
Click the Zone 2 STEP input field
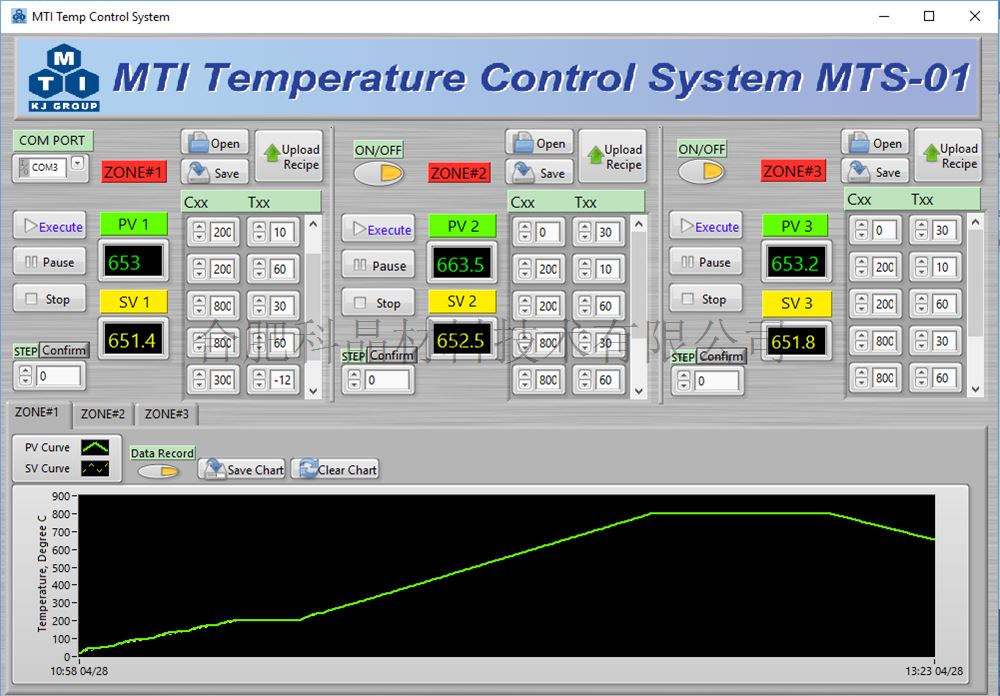point(386,380)
